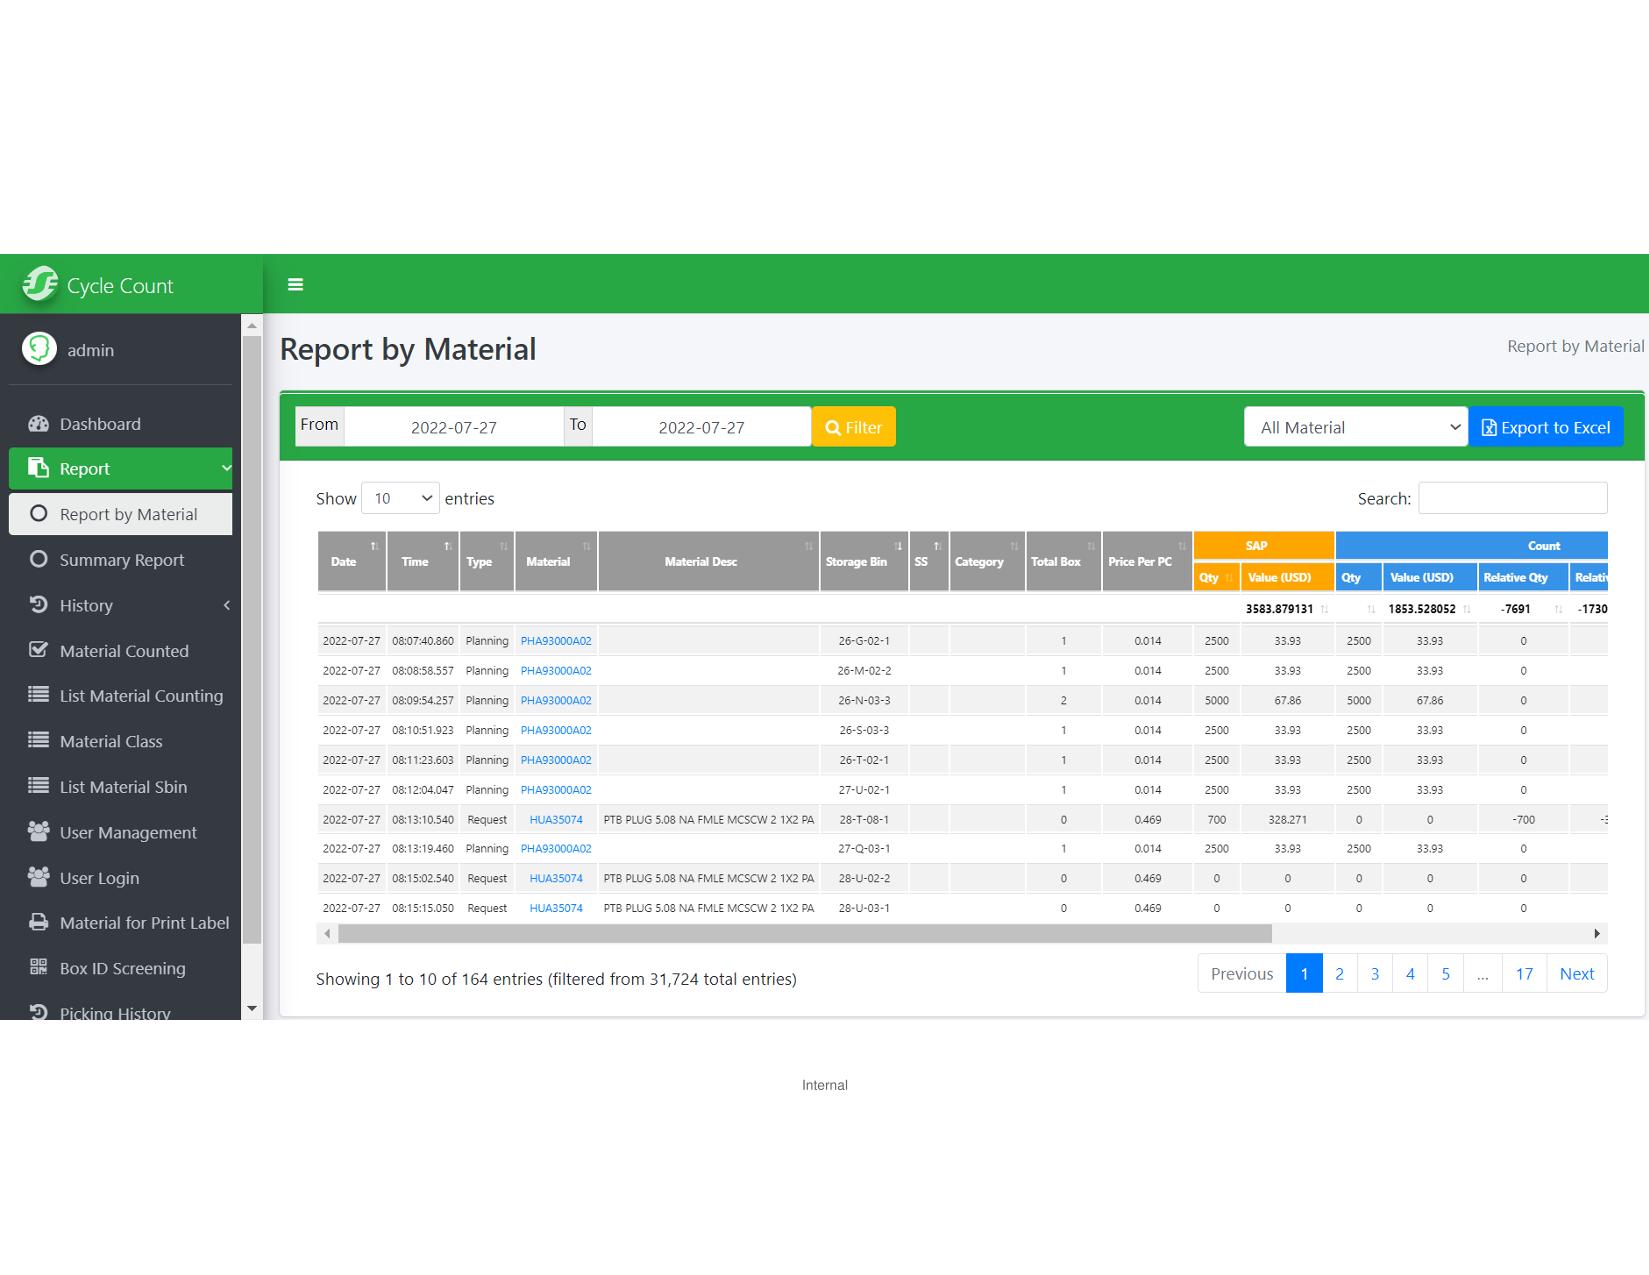Click the table's horizontal scrollbar thumb
This screenshot has width=1649, height=1275.
click(x=804, y=934)
